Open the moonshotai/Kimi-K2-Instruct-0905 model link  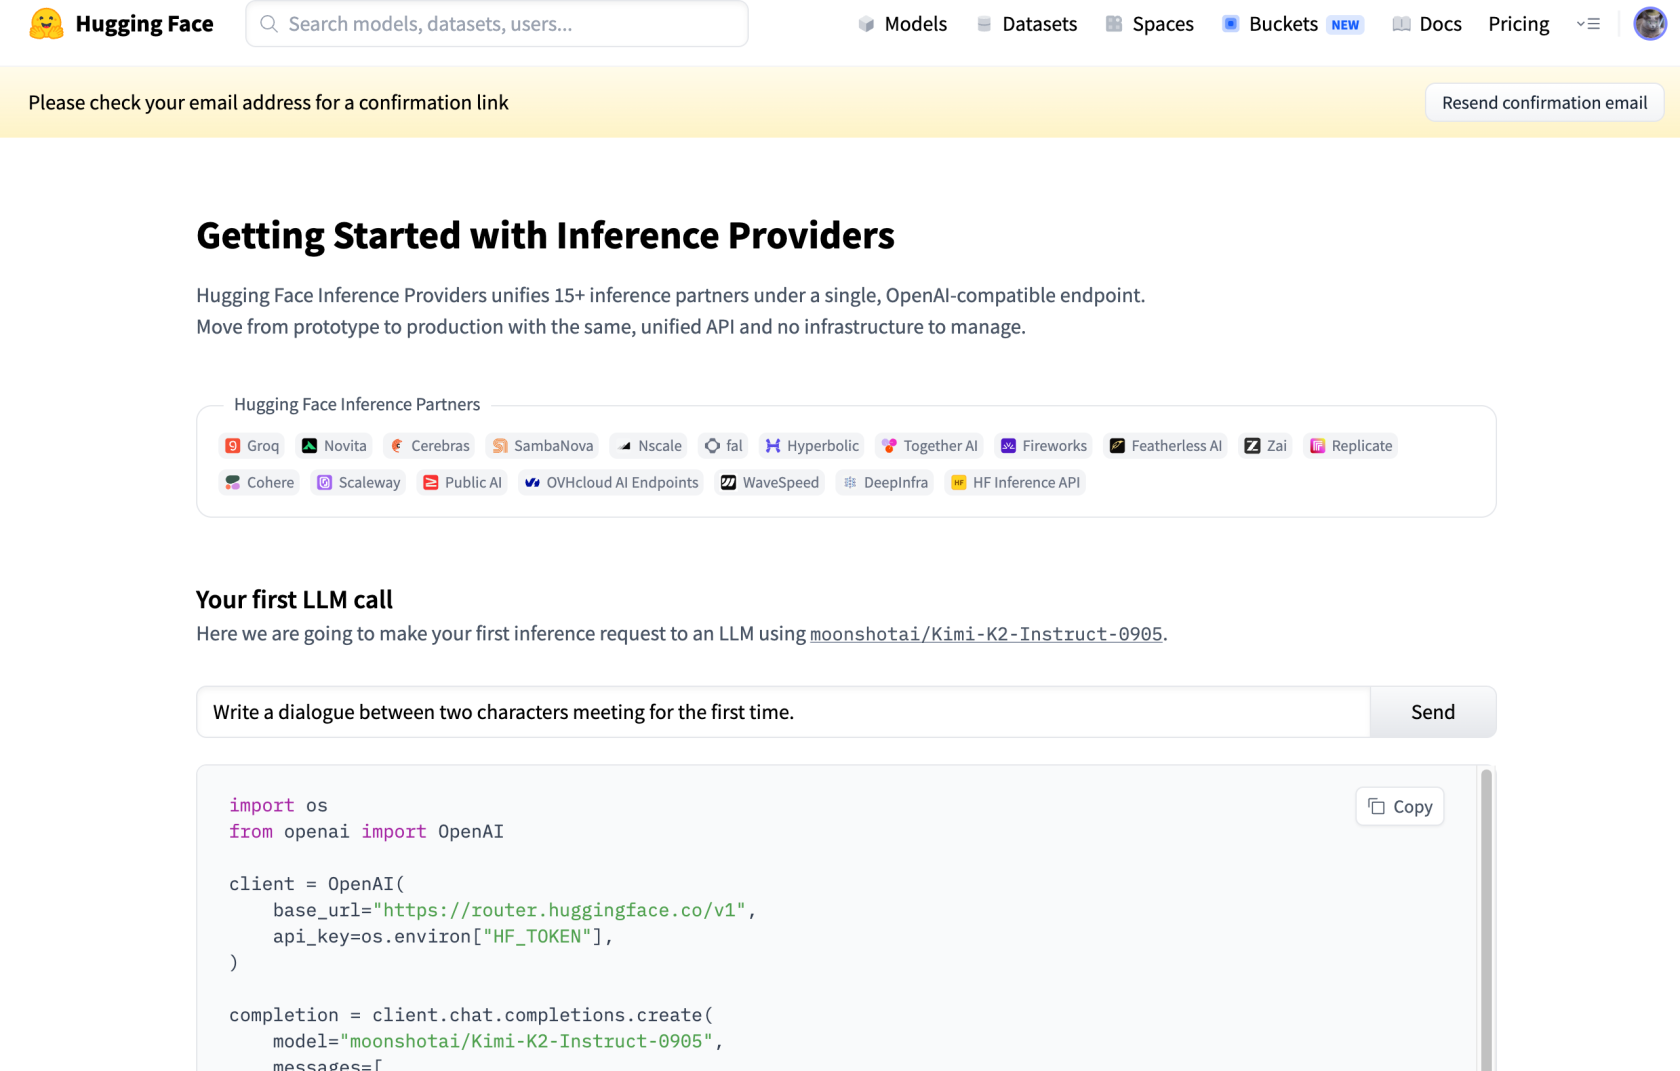(x=986, y=634)
